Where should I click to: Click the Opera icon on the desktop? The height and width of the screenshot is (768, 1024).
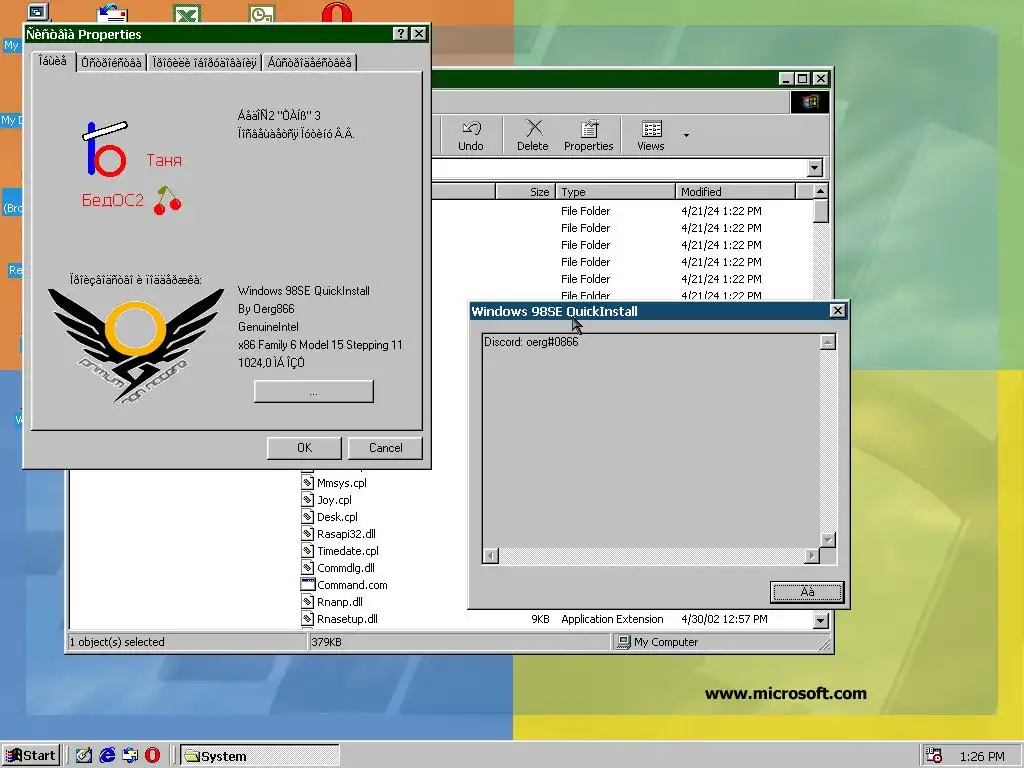(337, 13)
